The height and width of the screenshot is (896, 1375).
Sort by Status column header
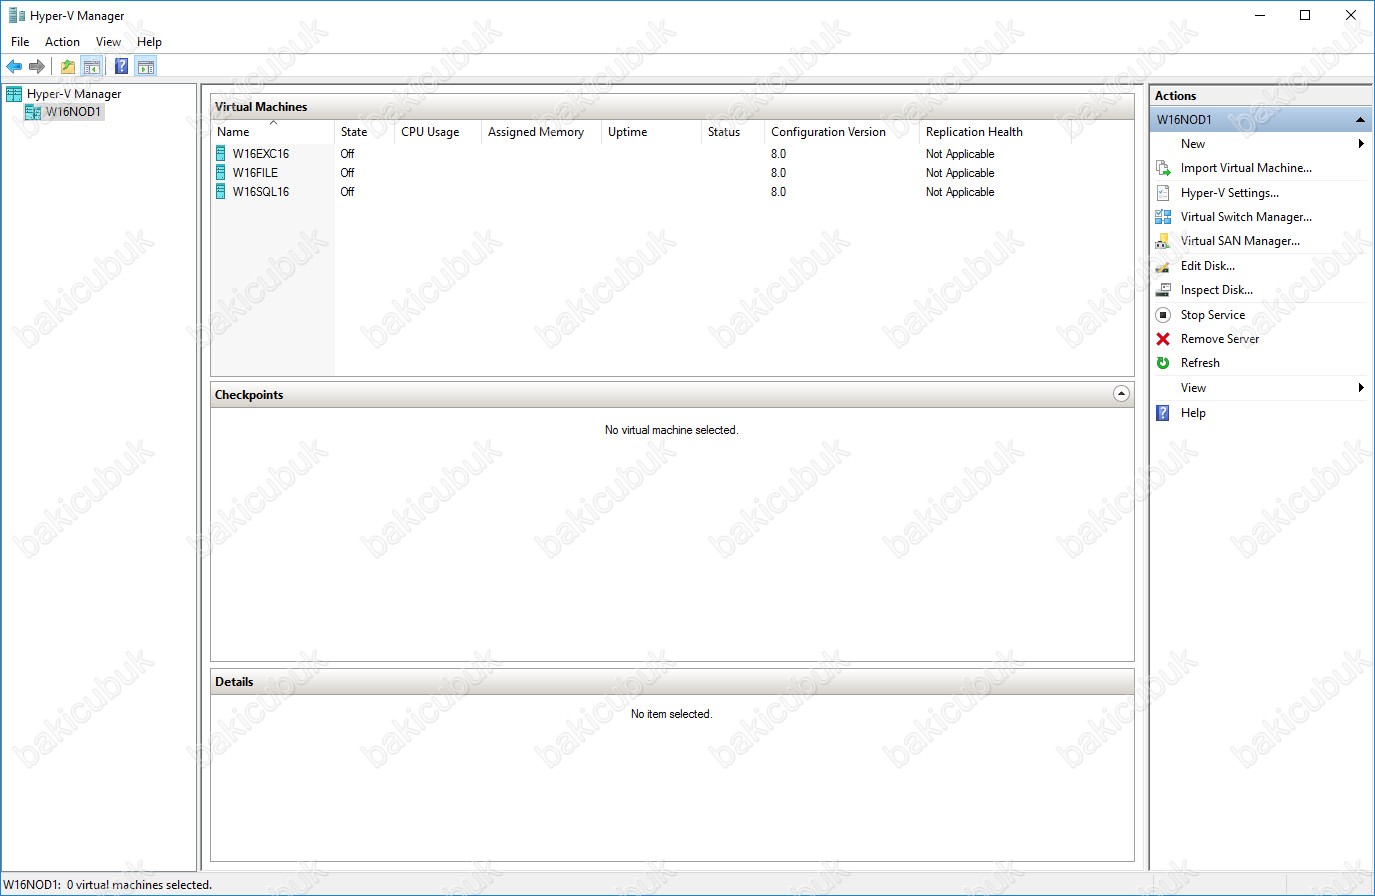tap(733, 132)
